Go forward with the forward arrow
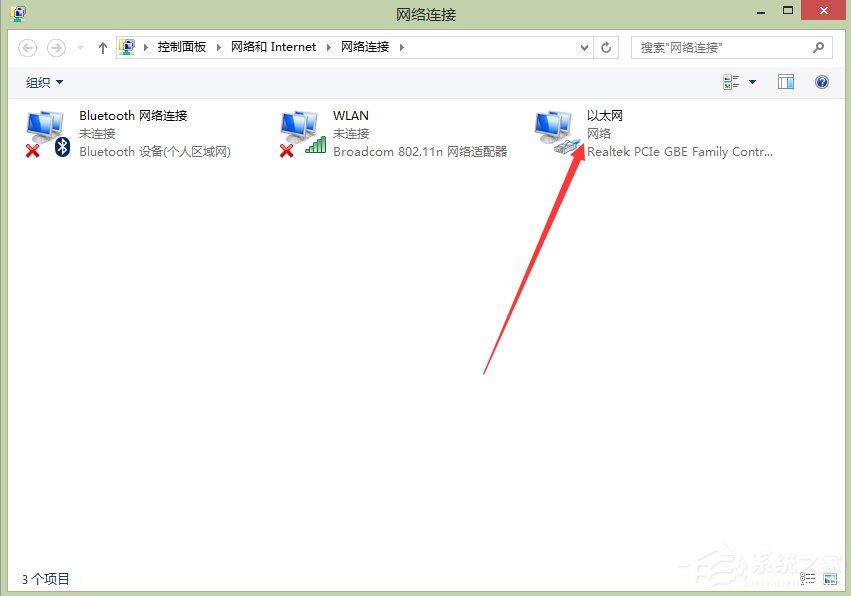The width and height of the screenshot is (851, 596). click(x=56, y=48)
